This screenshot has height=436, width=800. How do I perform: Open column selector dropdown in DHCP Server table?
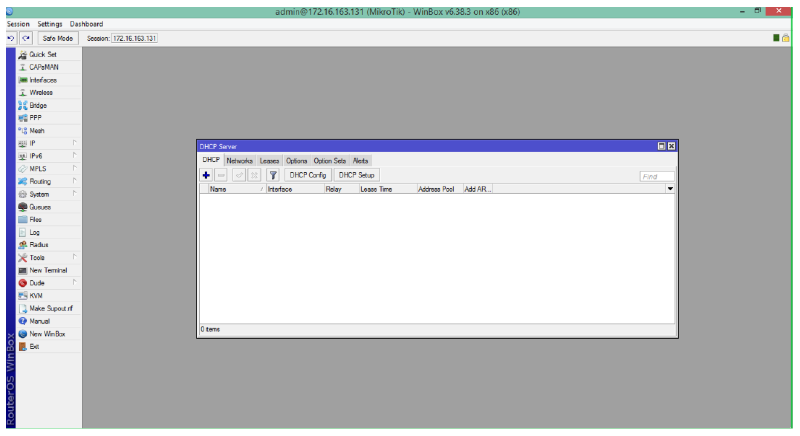(670, 189)
